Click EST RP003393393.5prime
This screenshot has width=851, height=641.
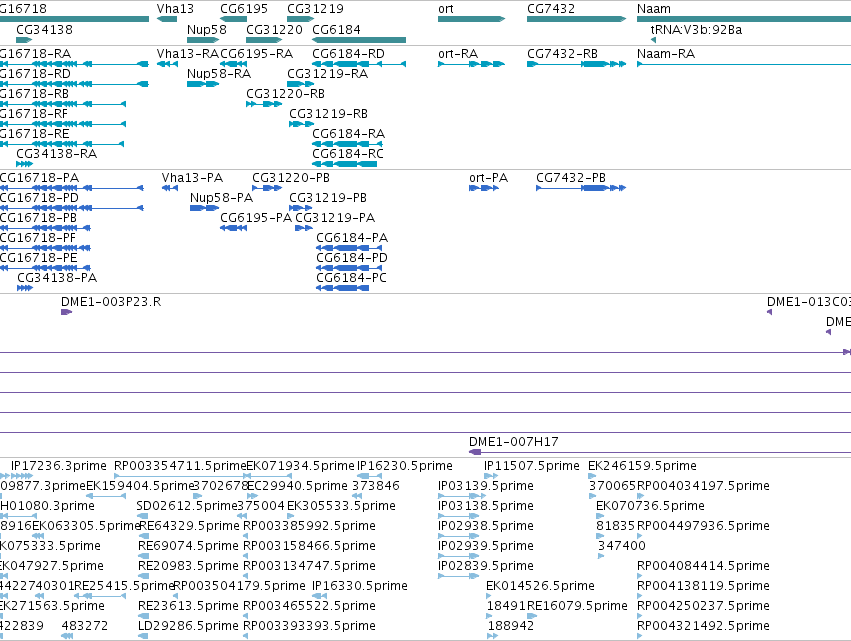pos(309,627)
